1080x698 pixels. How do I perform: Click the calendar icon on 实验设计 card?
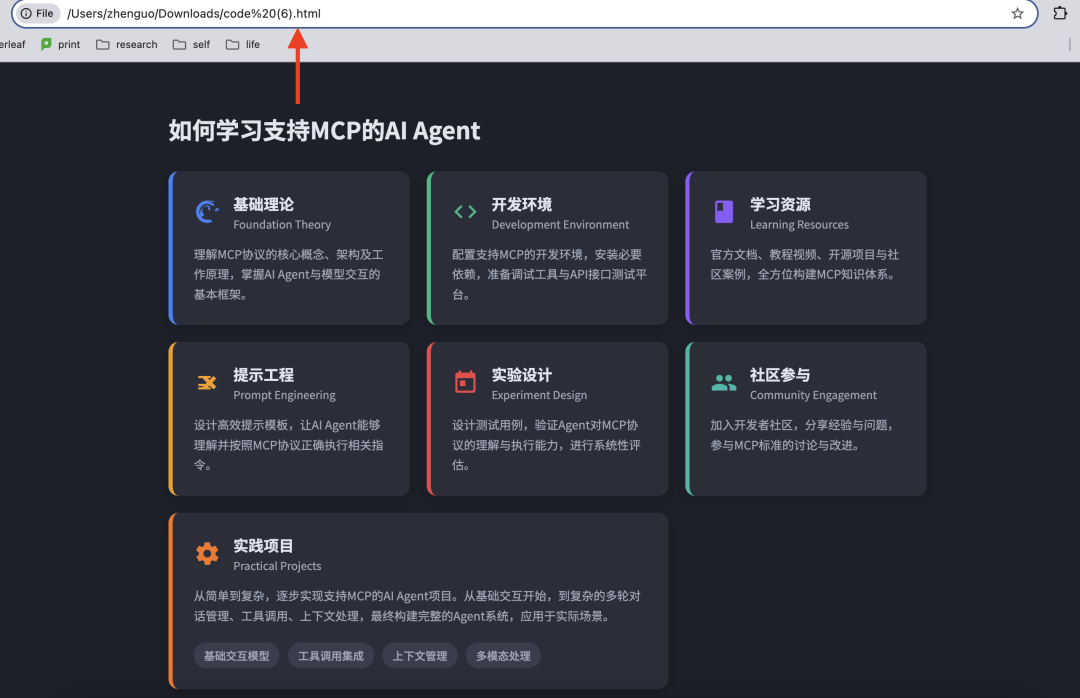(465, 381)
